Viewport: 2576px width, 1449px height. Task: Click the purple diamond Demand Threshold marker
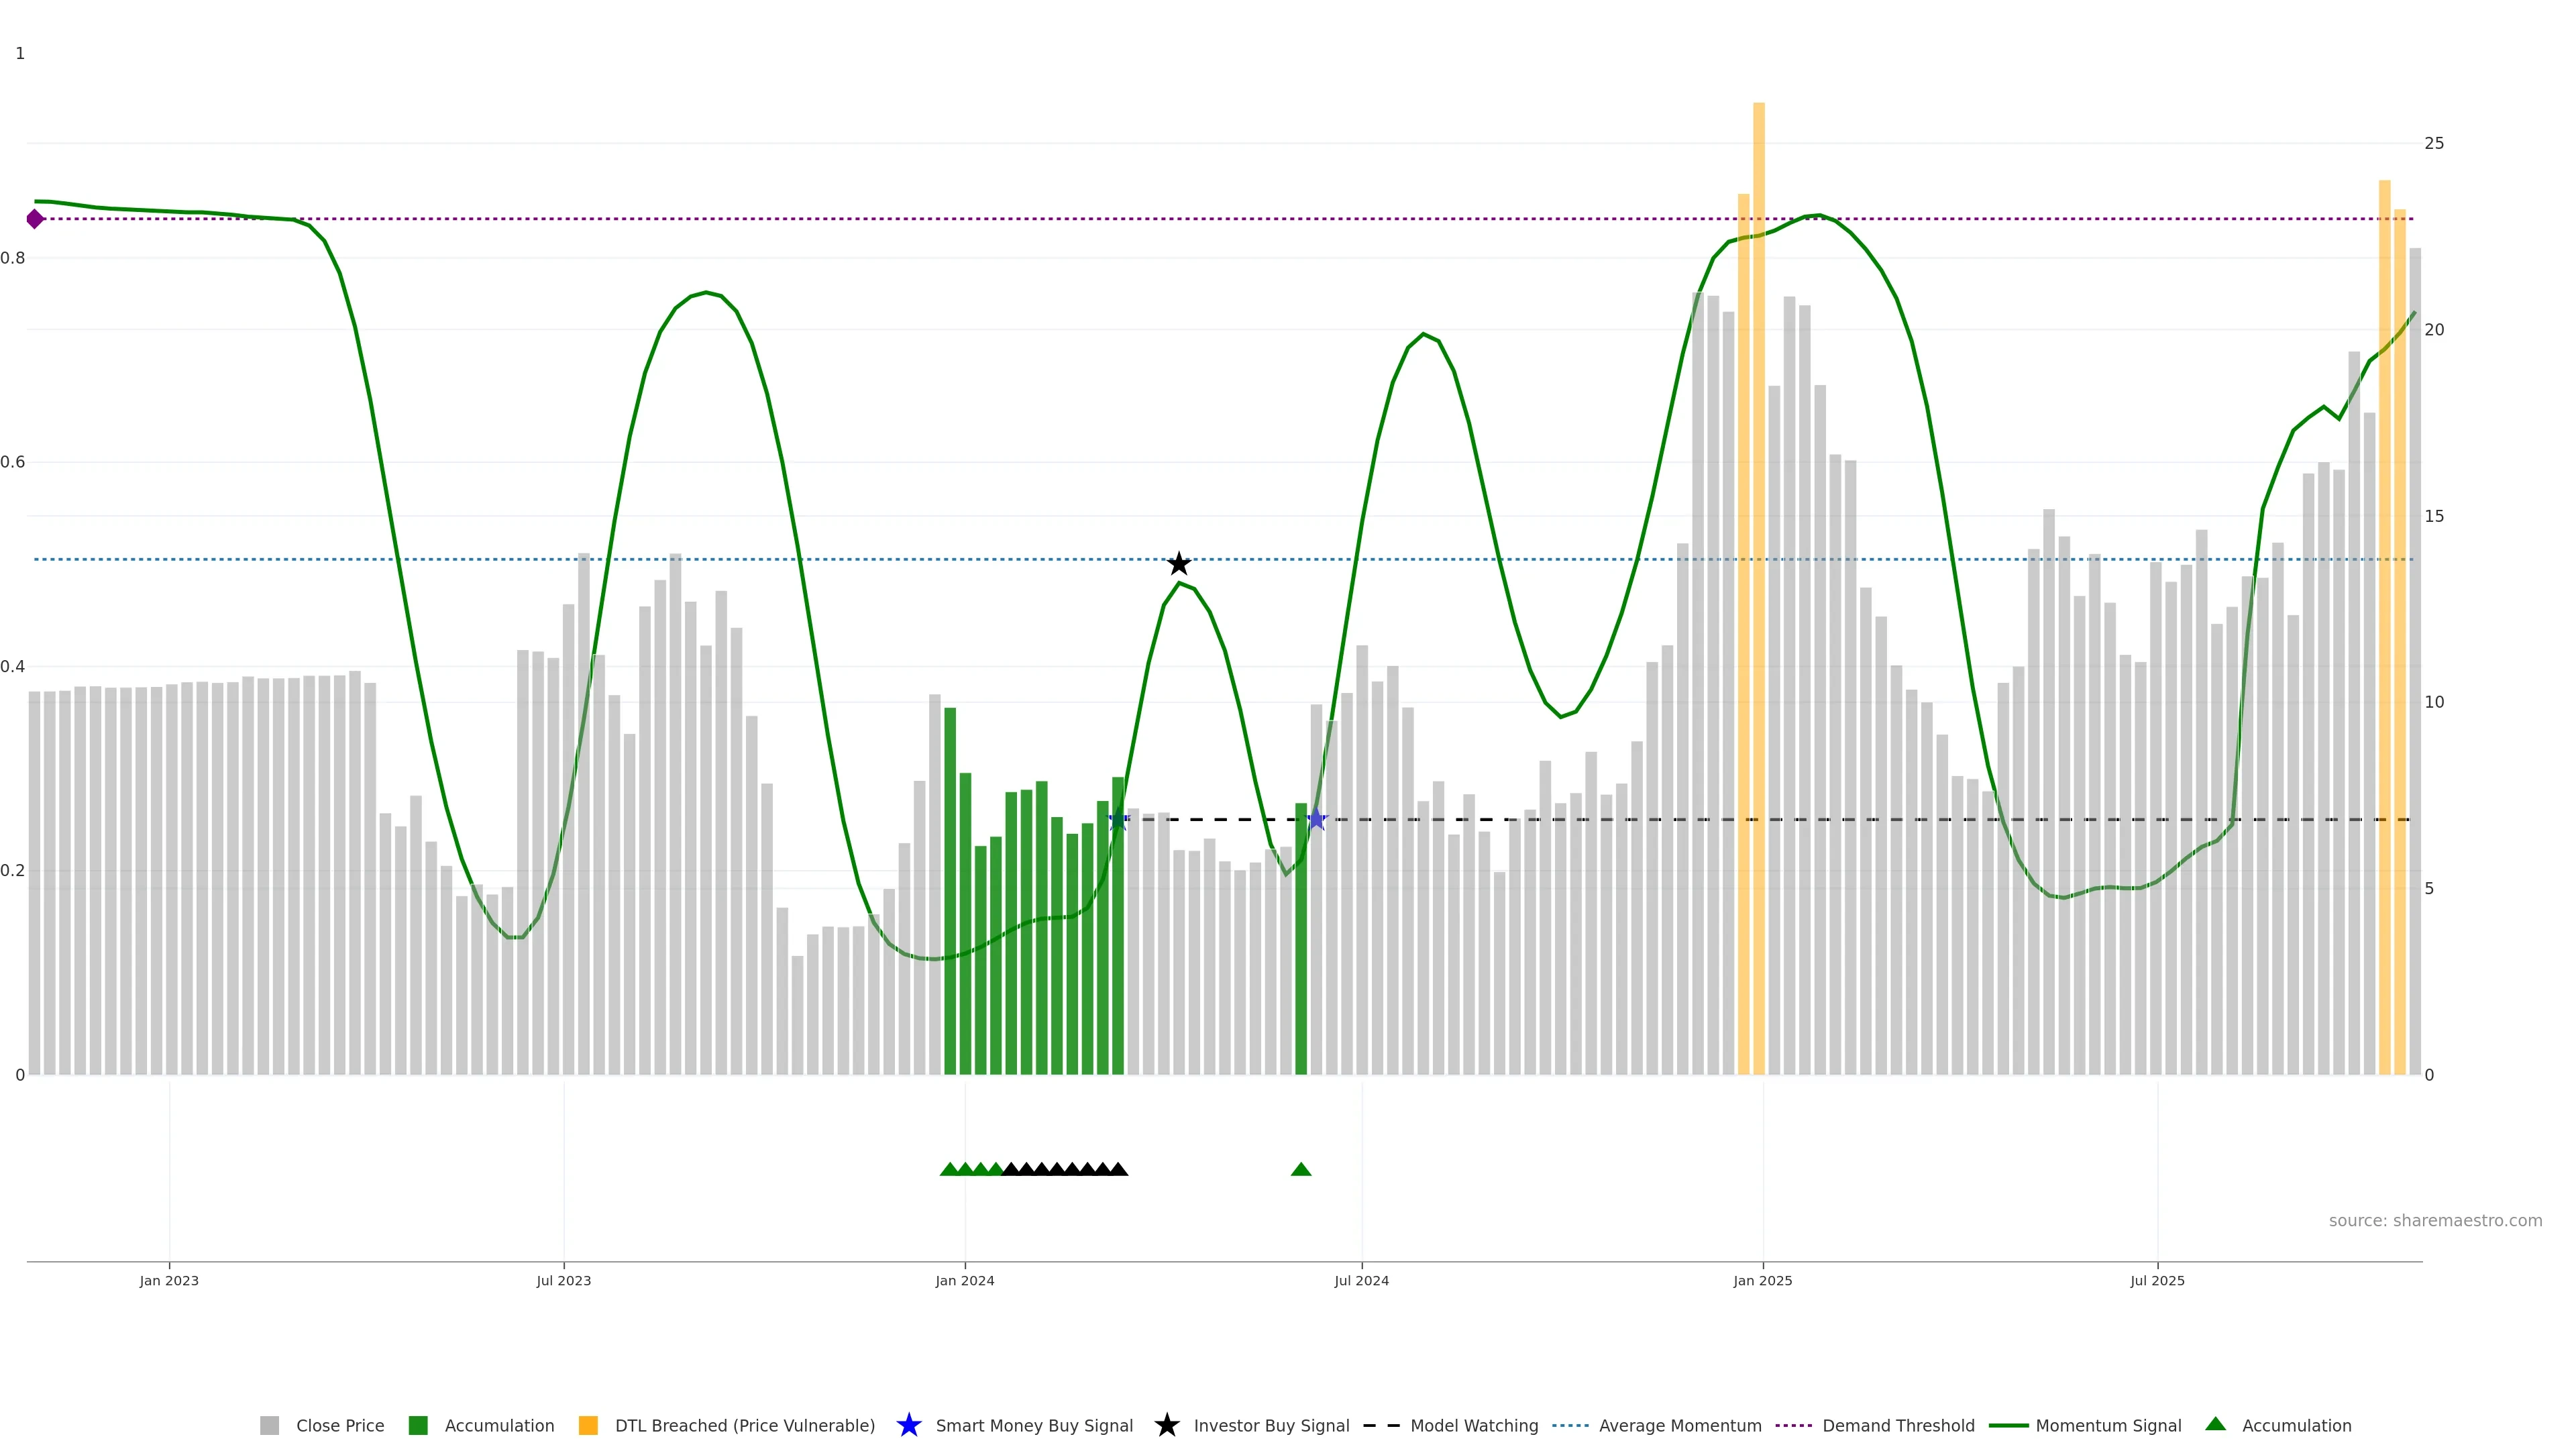(x=35, y=219)
